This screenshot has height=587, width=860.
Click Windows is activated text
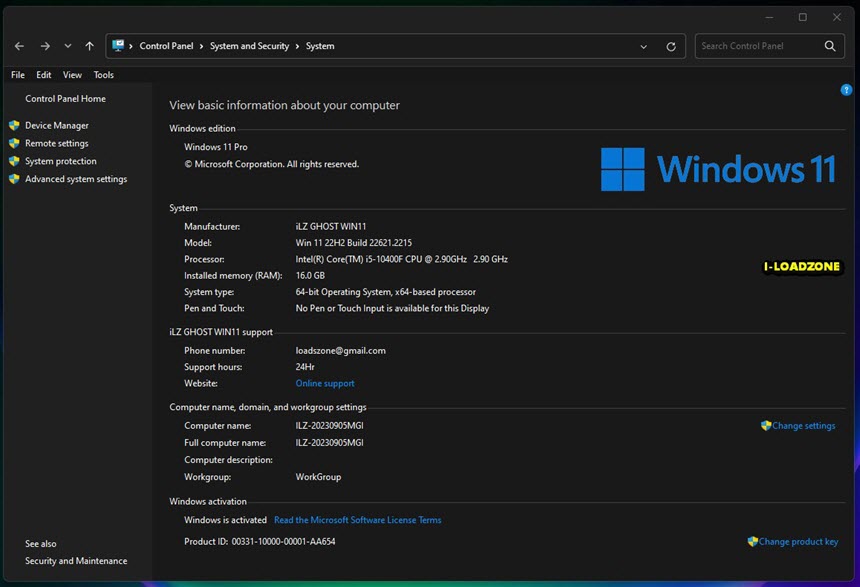pos(225,520)
